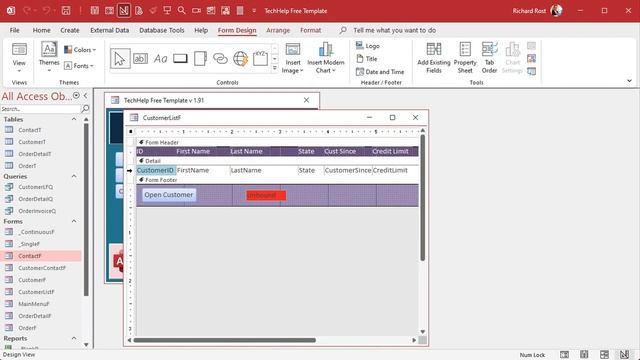Image resolution: width=640 pixels, height=360 pixels.
Task: Switch to the Format tab
Action: click(311, 30)
